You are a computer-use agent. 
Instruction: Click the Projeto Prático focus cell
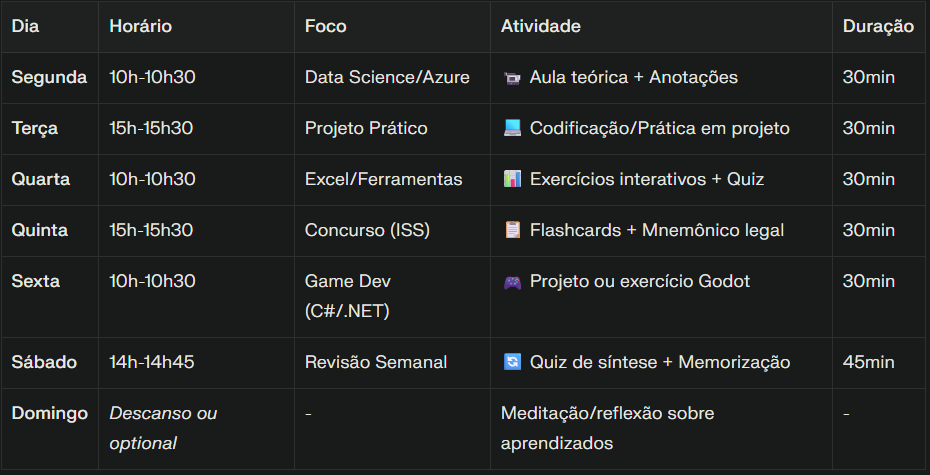366,129
